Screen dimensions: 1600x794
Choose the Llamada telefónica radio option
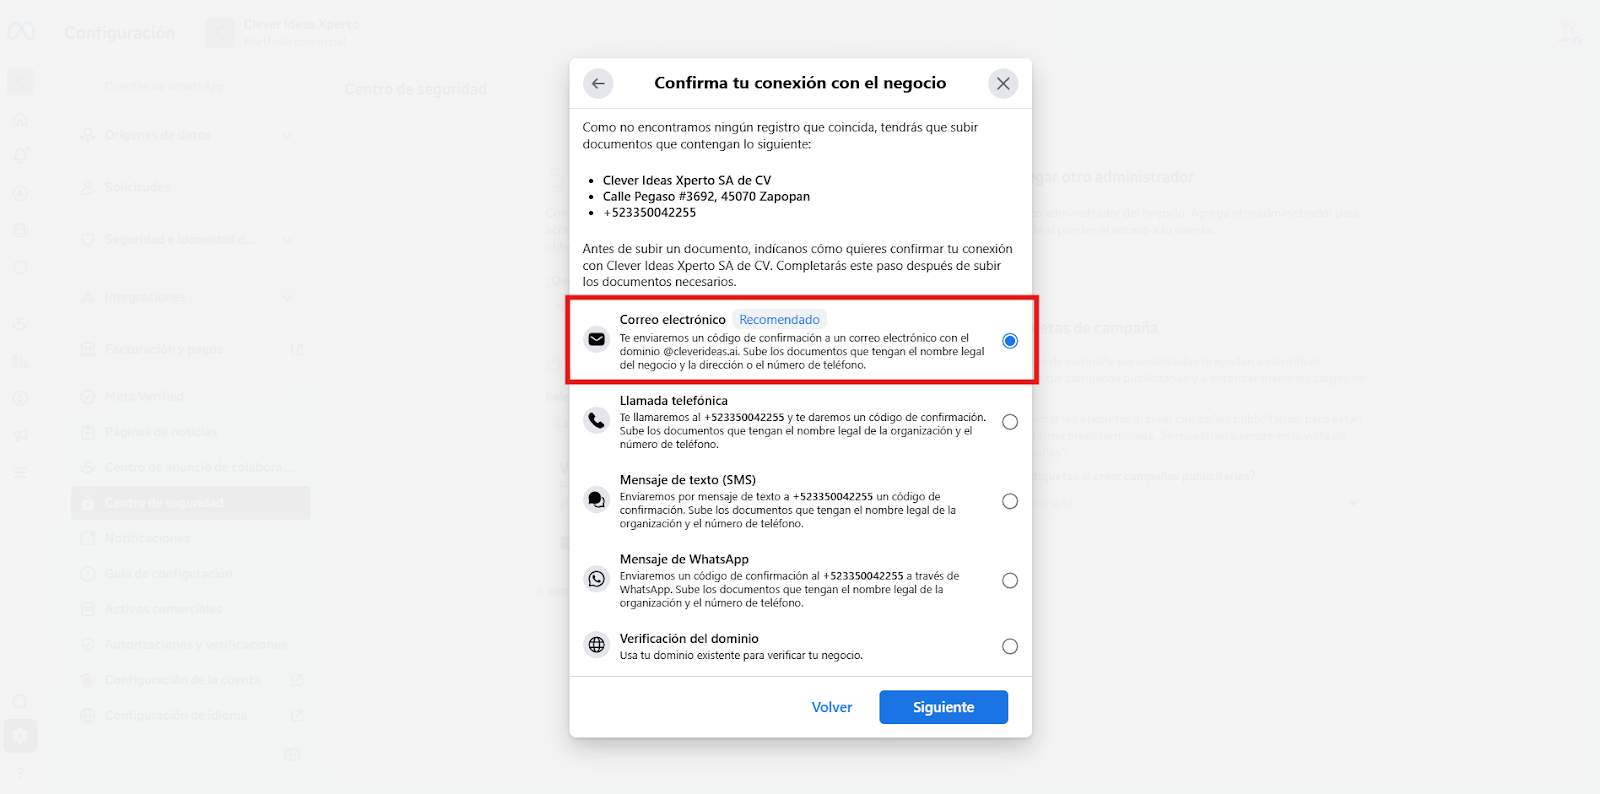pyautogui.click(x=1010, y=422)
